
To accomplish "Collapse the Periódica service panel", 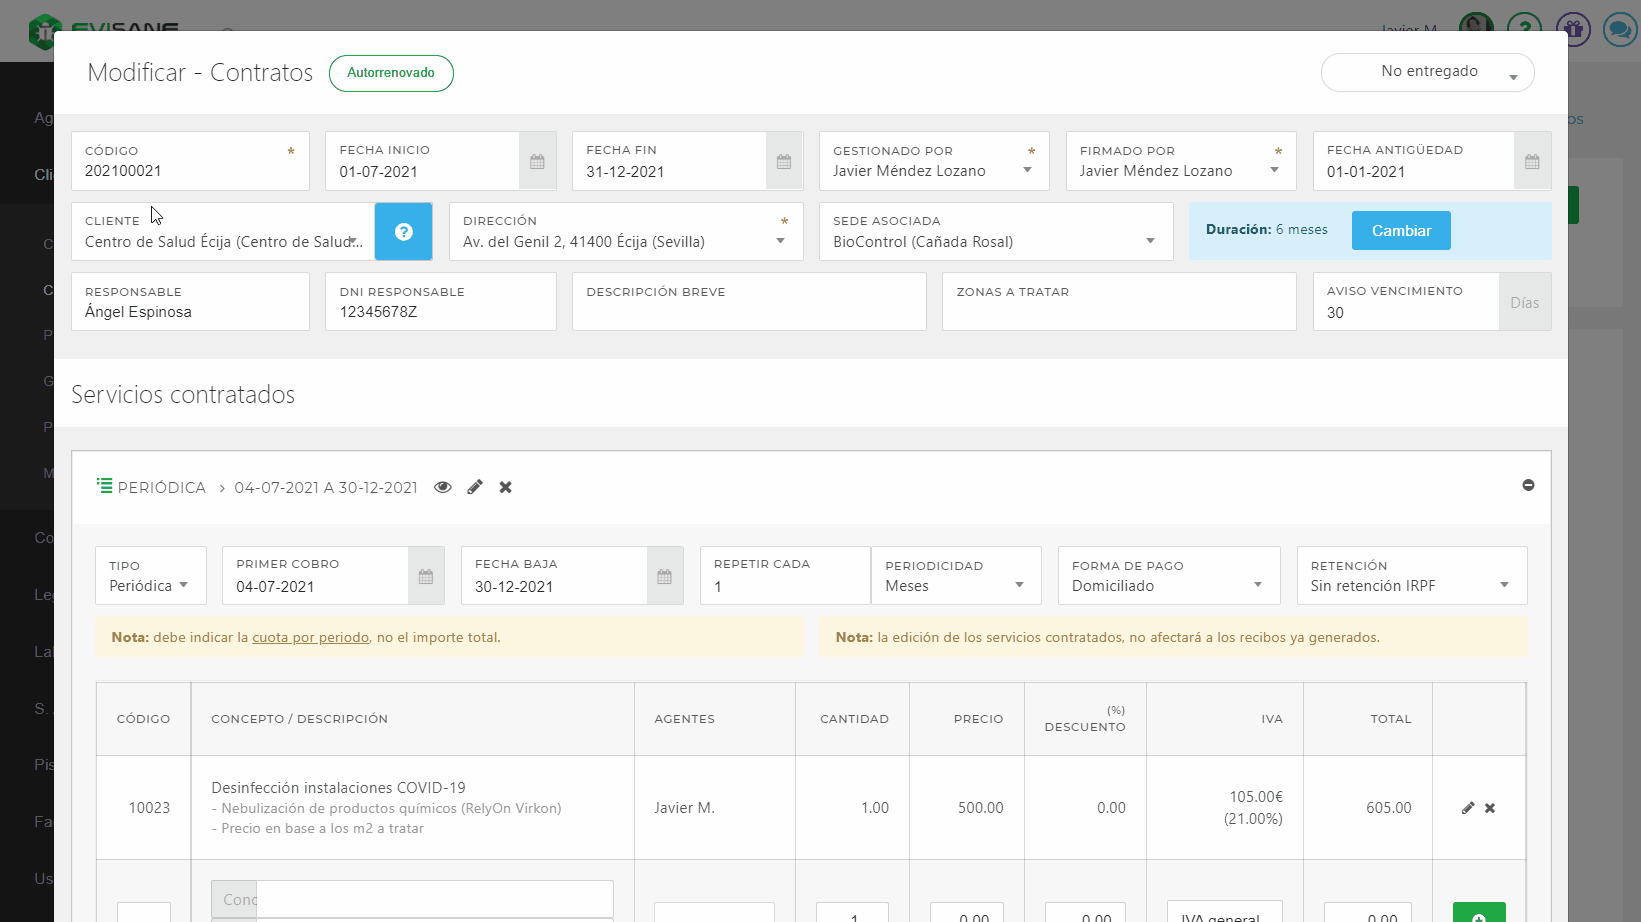I will pyautogui.click(x=1528, y=485).
